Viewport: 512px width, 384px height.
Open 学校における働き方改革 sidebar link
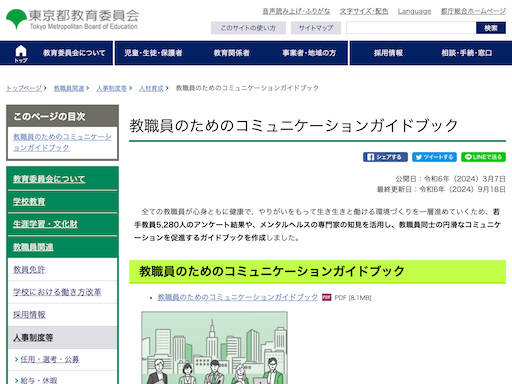point(57,292)
